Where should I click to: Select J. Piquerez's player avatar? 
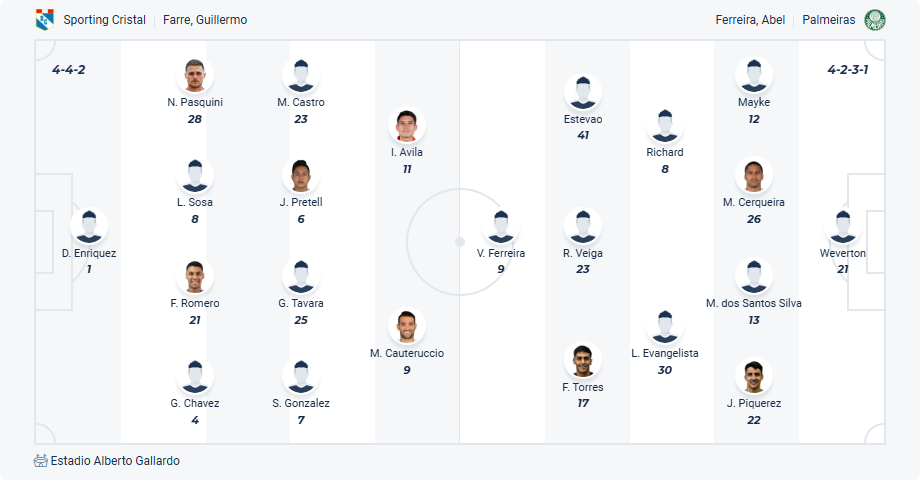pyautogui.click(x=753, y=377)
